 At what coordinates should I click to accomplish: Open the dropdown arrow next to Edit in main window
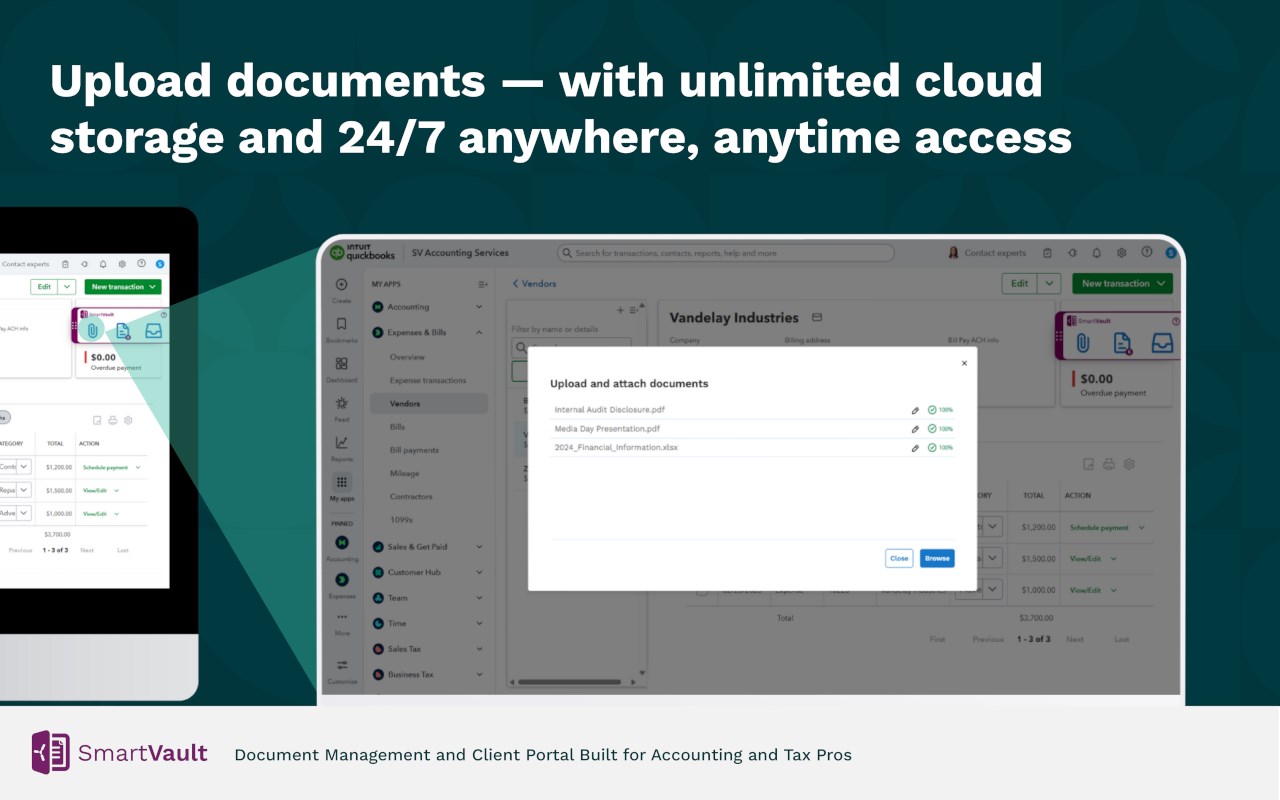point(1049,284)
